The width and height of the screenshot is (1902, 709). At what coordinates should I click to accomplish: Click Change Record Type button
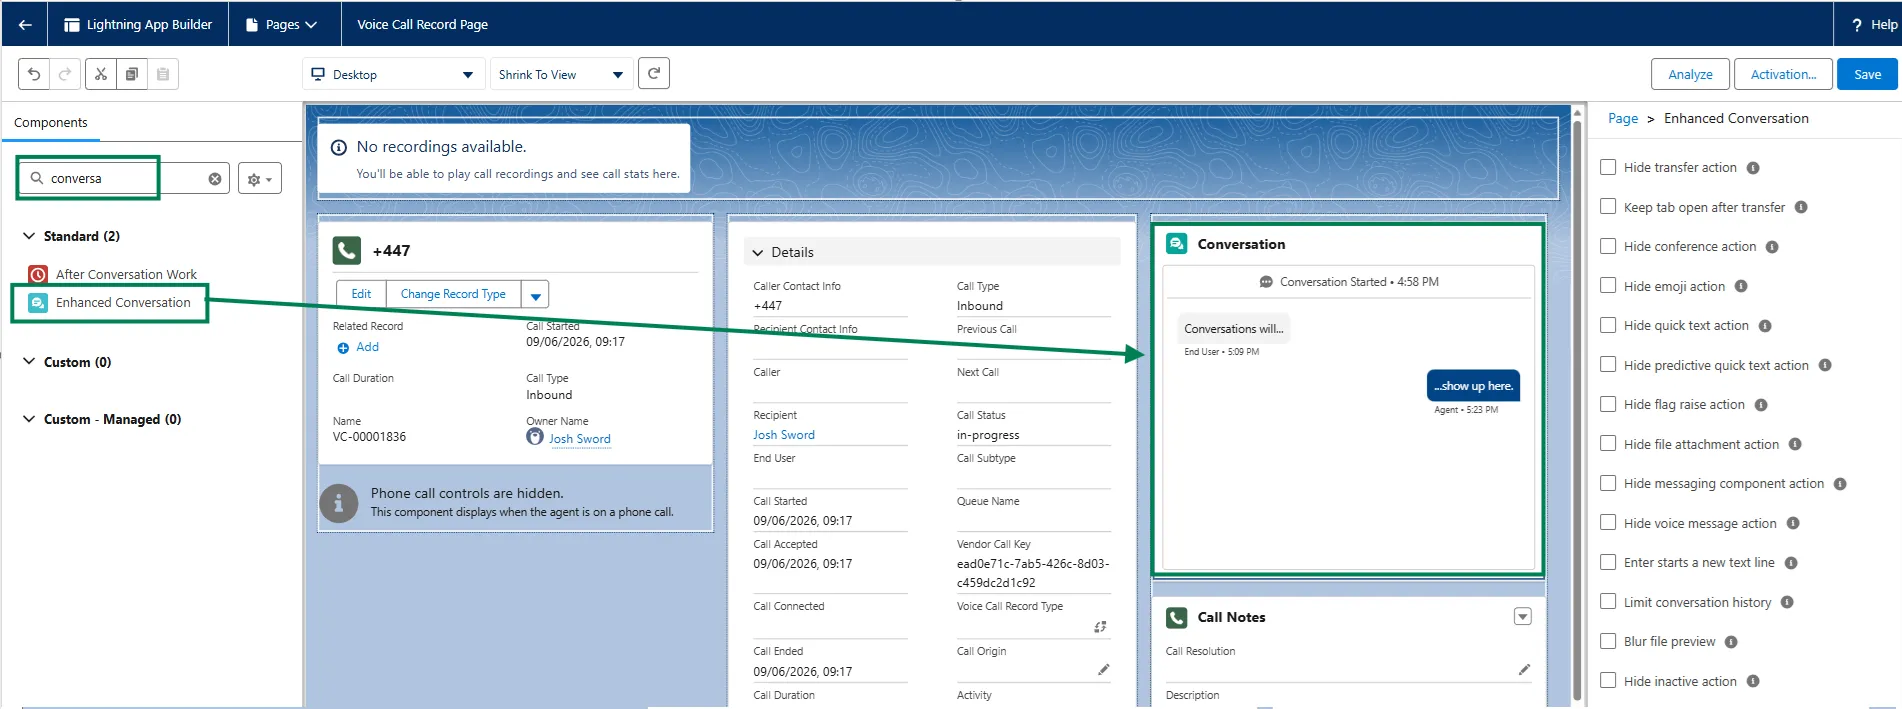(453, 294)
